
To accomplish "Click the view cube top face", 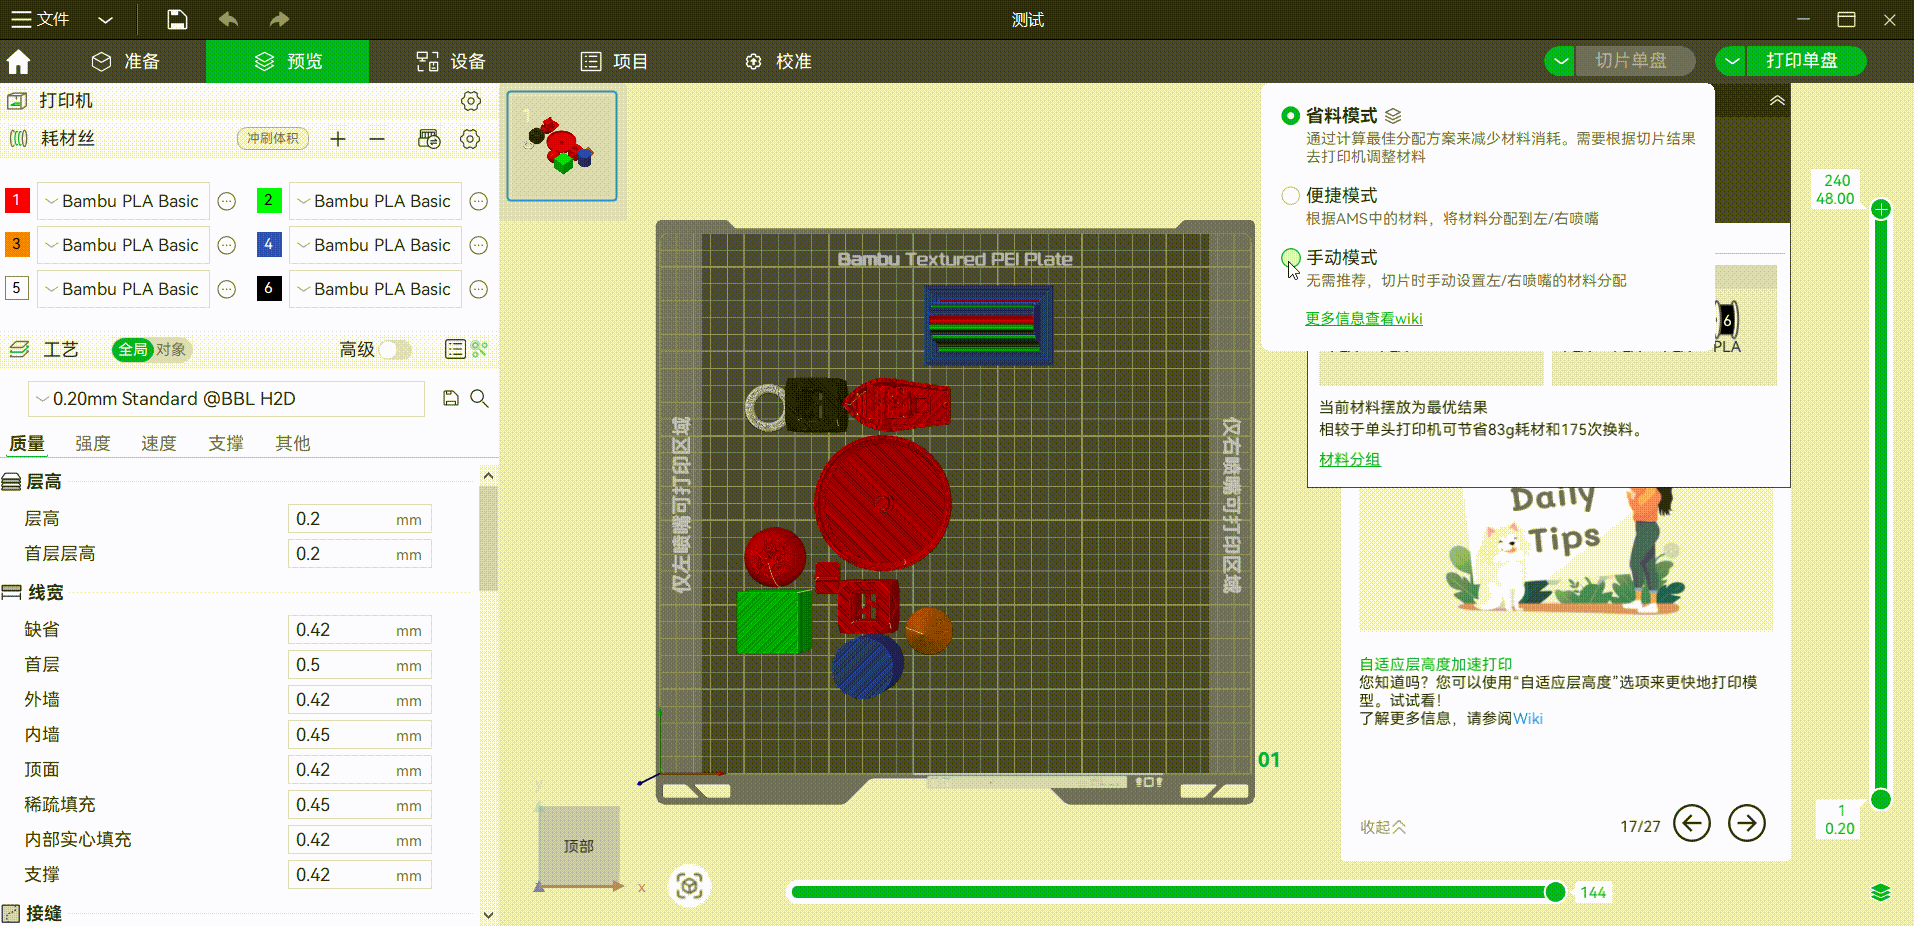I will pyautogui.click(x=579, y=846).
